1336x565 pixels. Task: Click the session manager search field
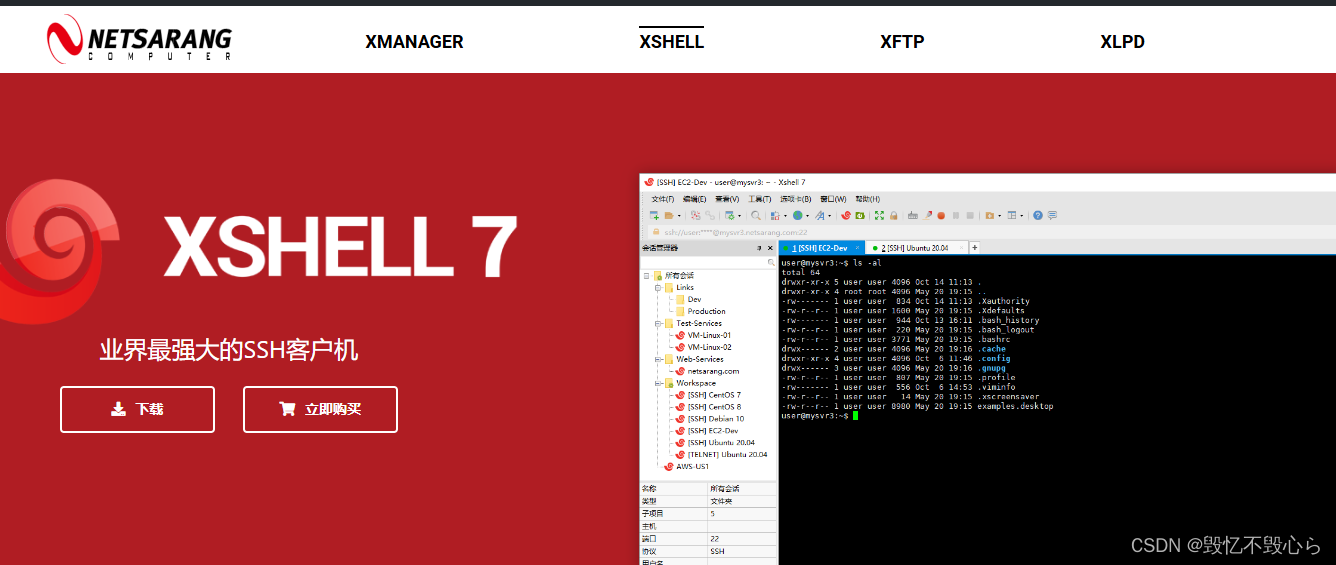709,263
